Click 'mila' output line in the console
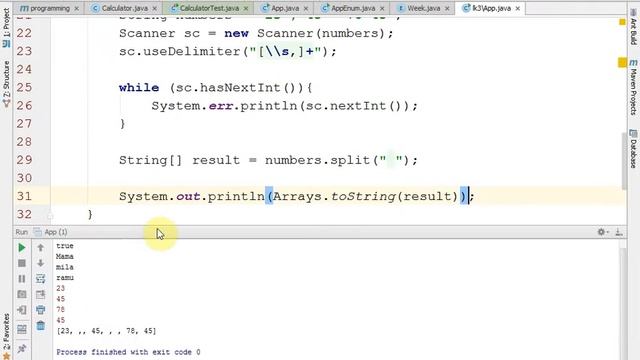Screen dimensions: 640x360 click(x=64, y=267)
